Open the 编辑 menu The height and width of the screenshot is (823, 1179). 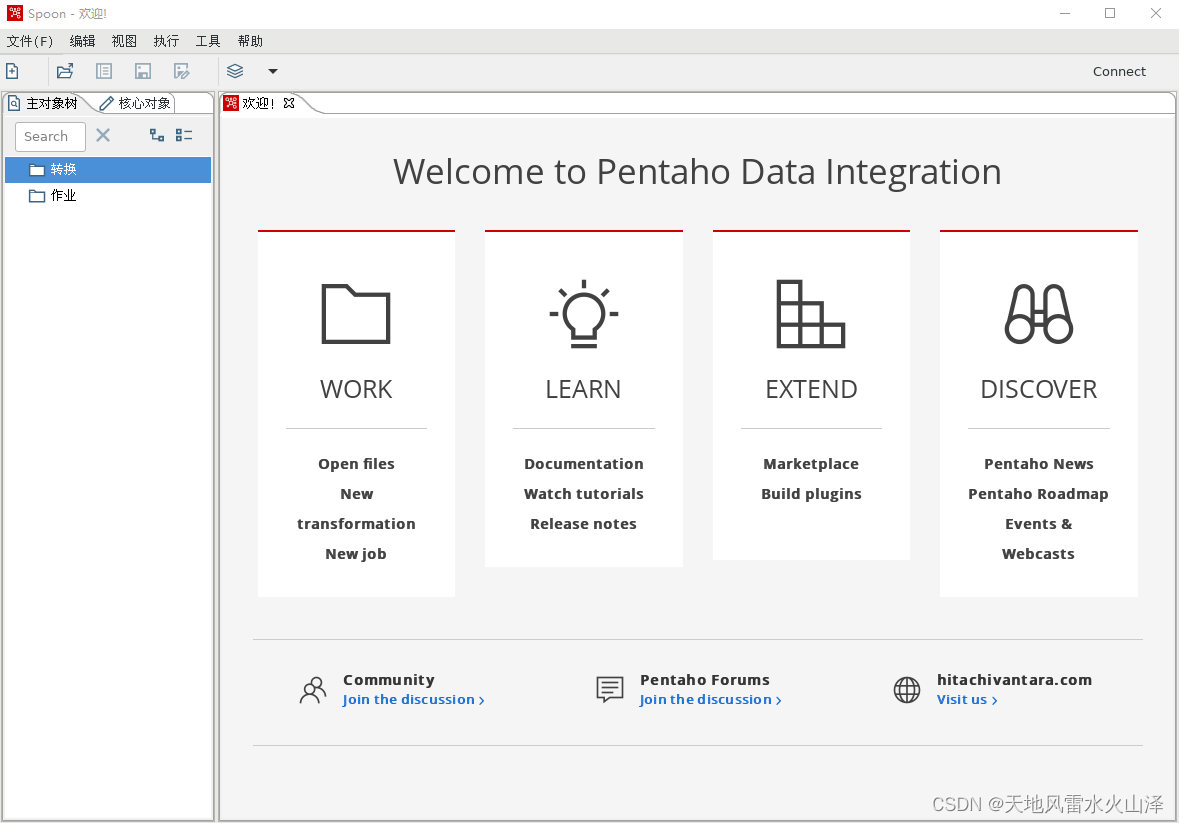(x=83, y=41)
